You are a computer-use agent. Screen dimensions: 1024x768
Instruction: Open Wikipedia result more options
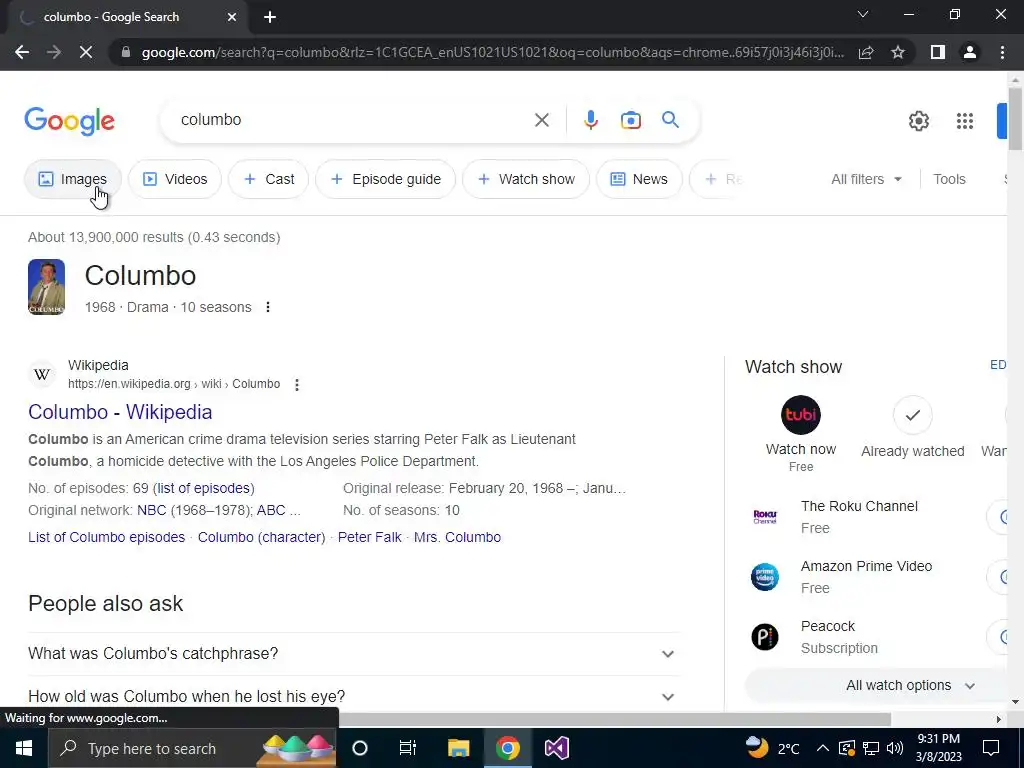tap(296, 385)
